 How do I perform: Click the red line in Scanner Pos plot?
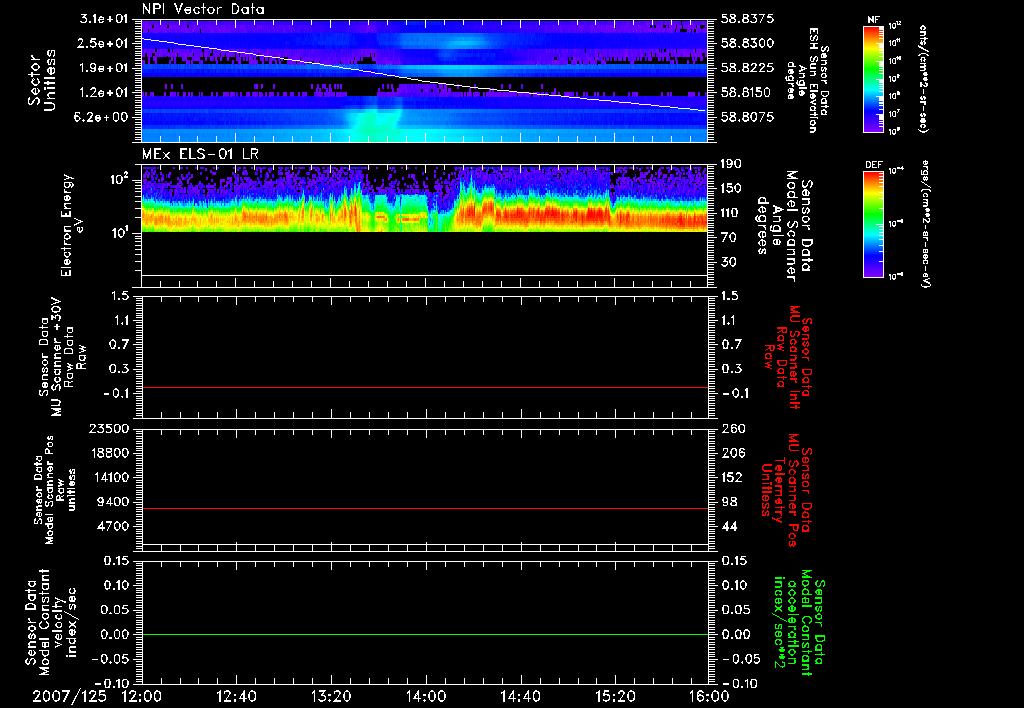point(425,508)
